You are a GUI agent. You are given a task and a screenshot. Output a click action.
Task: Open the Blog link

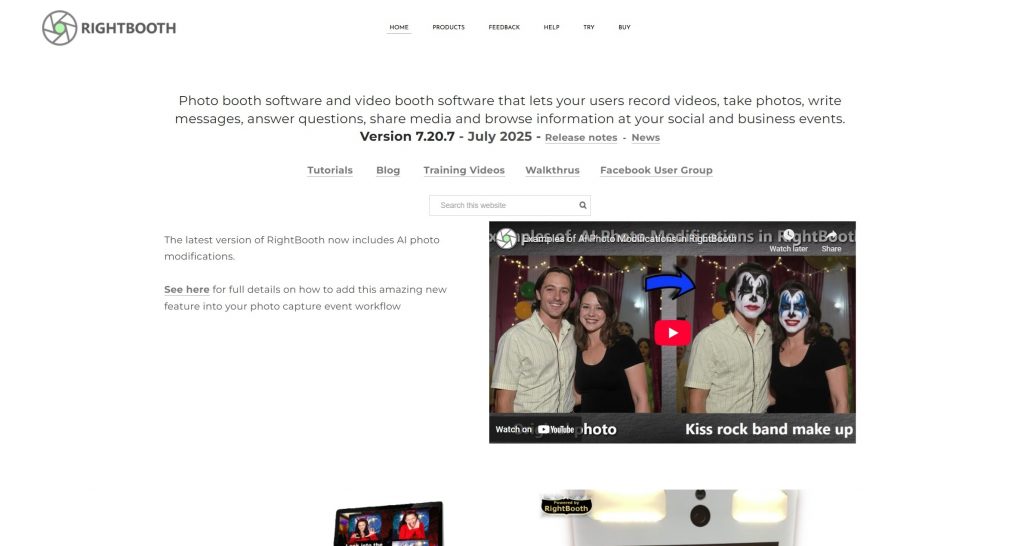pos(388,170)
